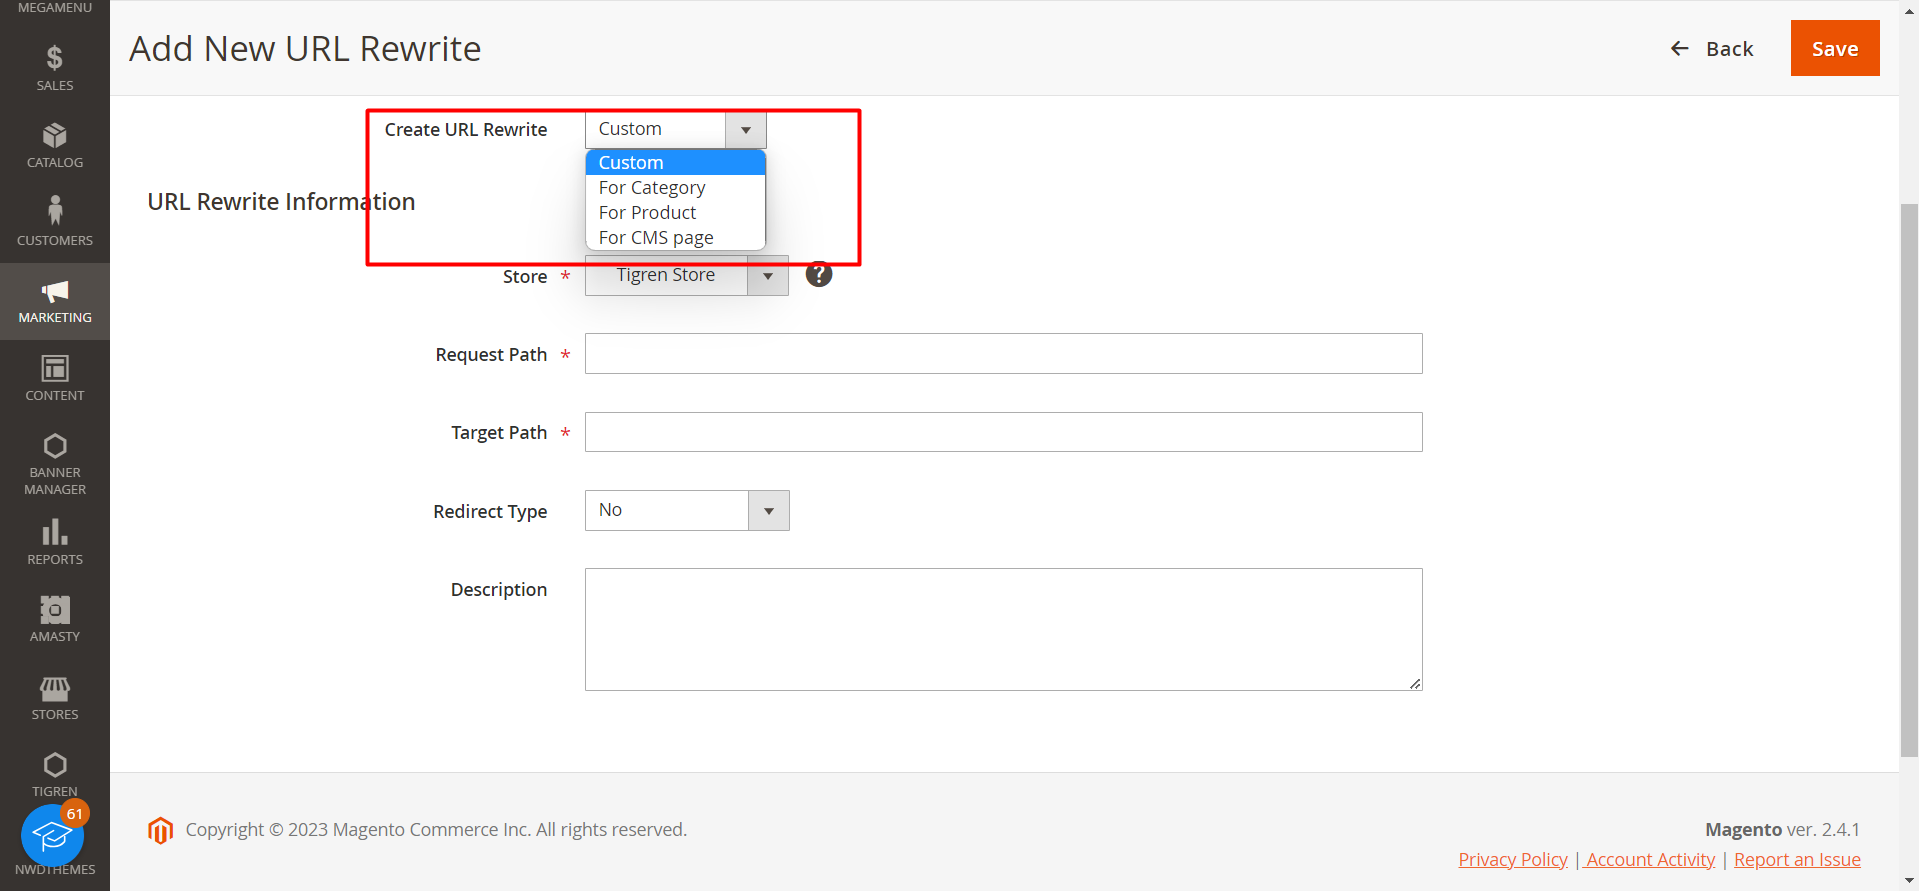The height and width of the screenshot is (891, 1919).
Task: Select the Marketing megaphone icon
Action: pos(55,291)
